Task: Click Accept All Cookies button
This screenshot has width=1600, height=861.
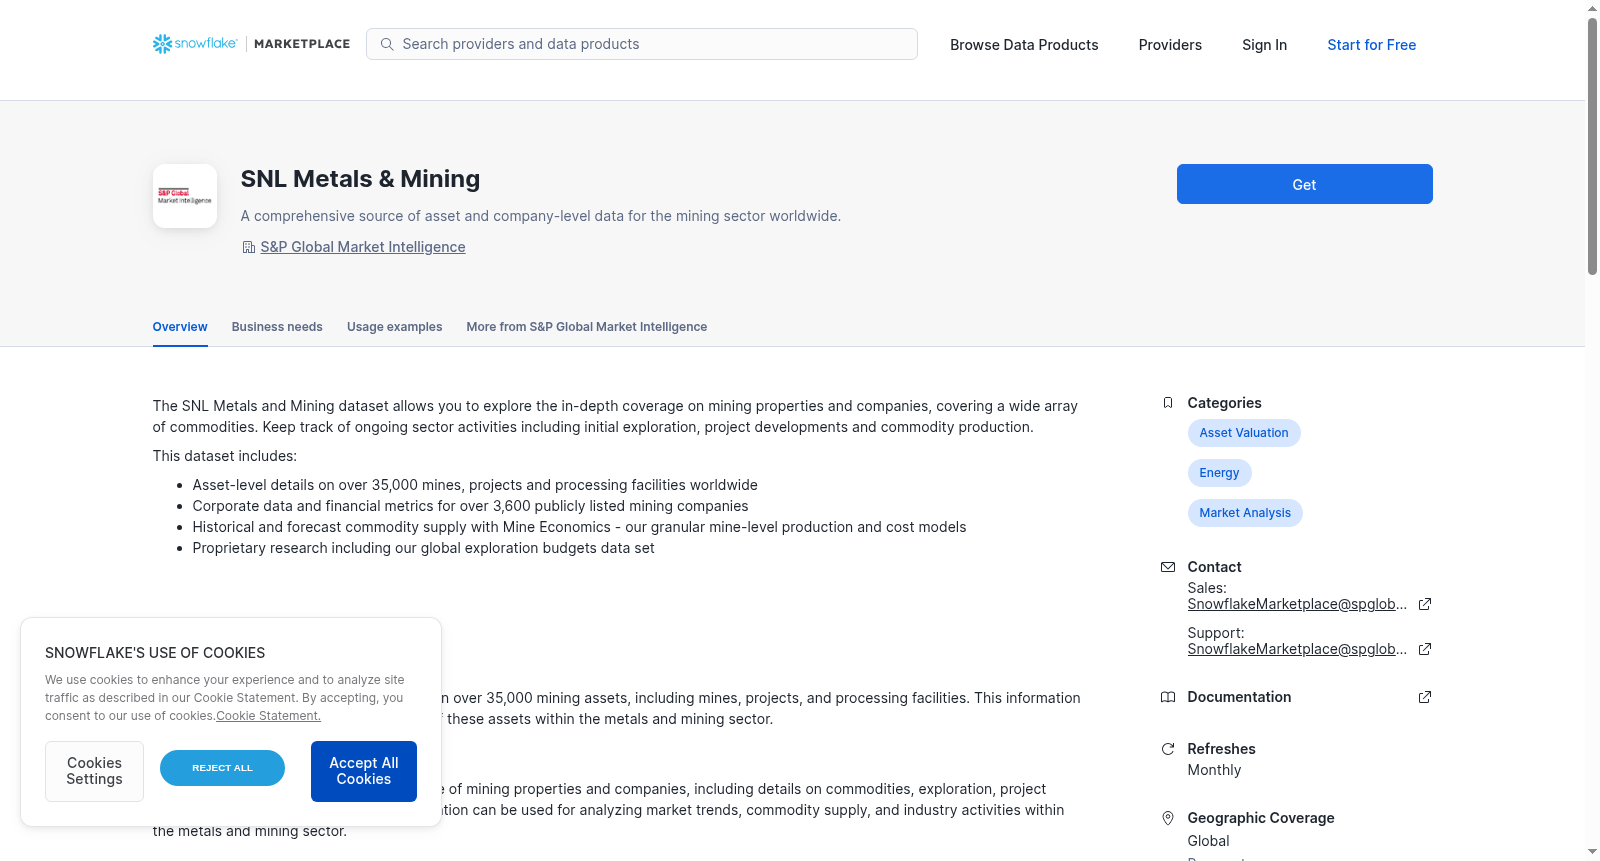Action: pyautogui.click(x=364, y=771)
